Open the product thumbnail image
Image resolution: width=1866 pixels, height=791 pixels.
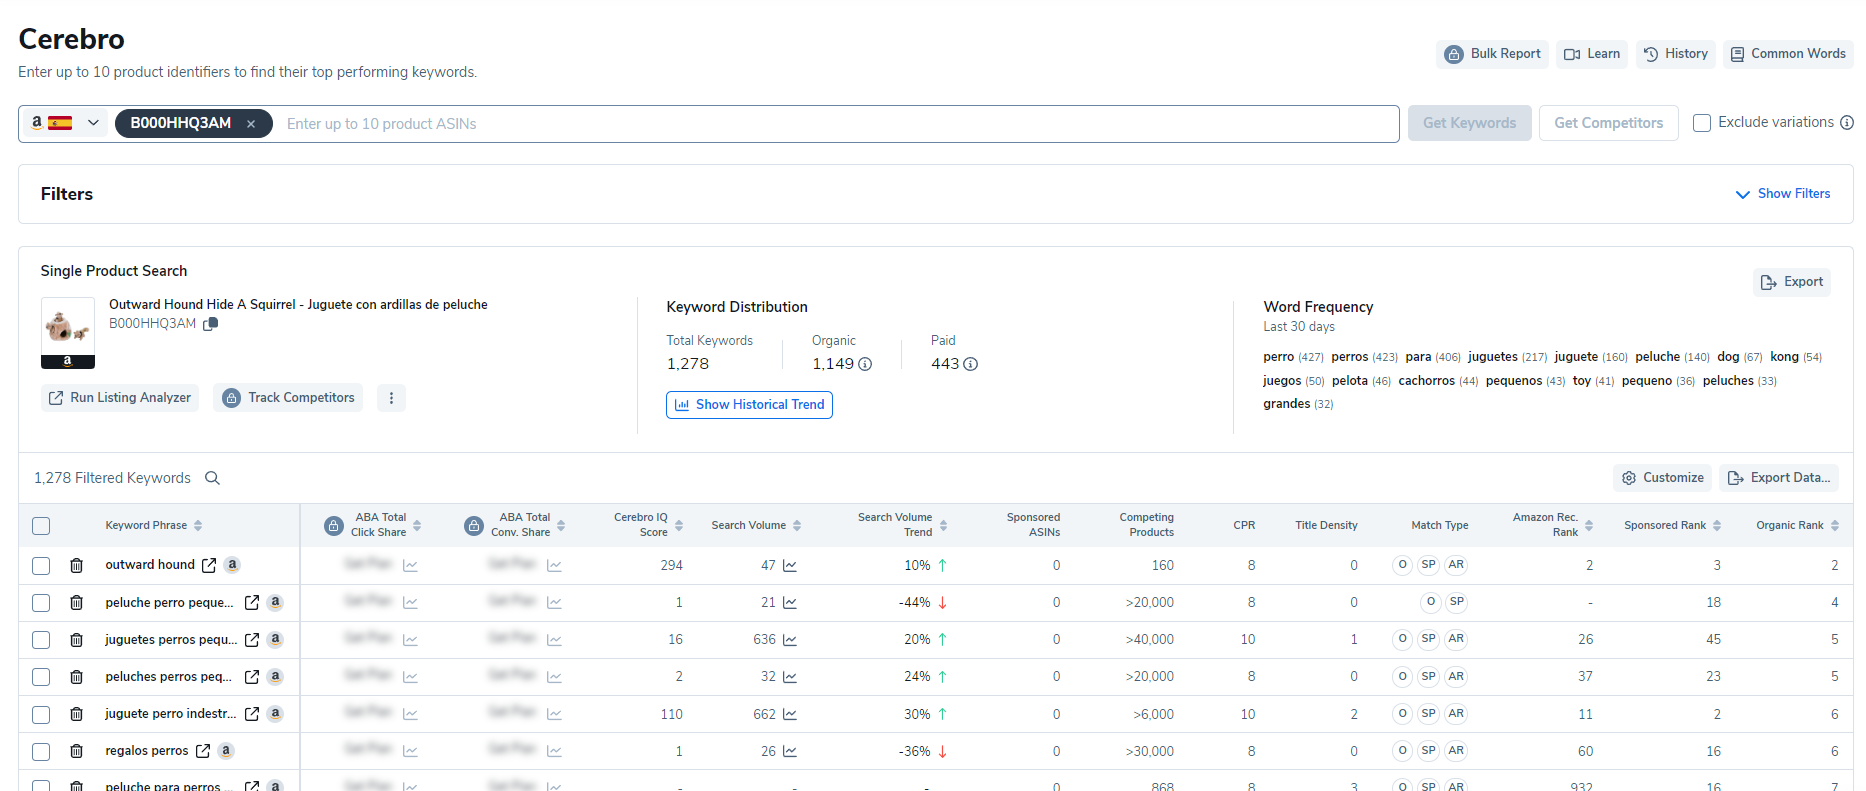click(68, 333)
